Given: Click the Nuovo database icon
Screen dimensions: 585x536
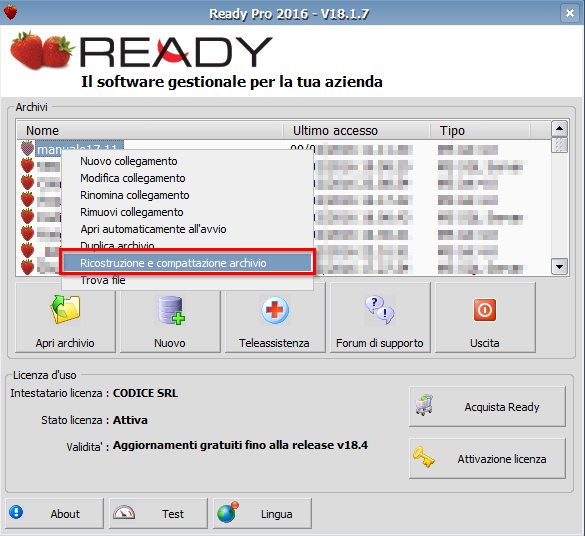Looking at the screenshot, I should [171, 310].
